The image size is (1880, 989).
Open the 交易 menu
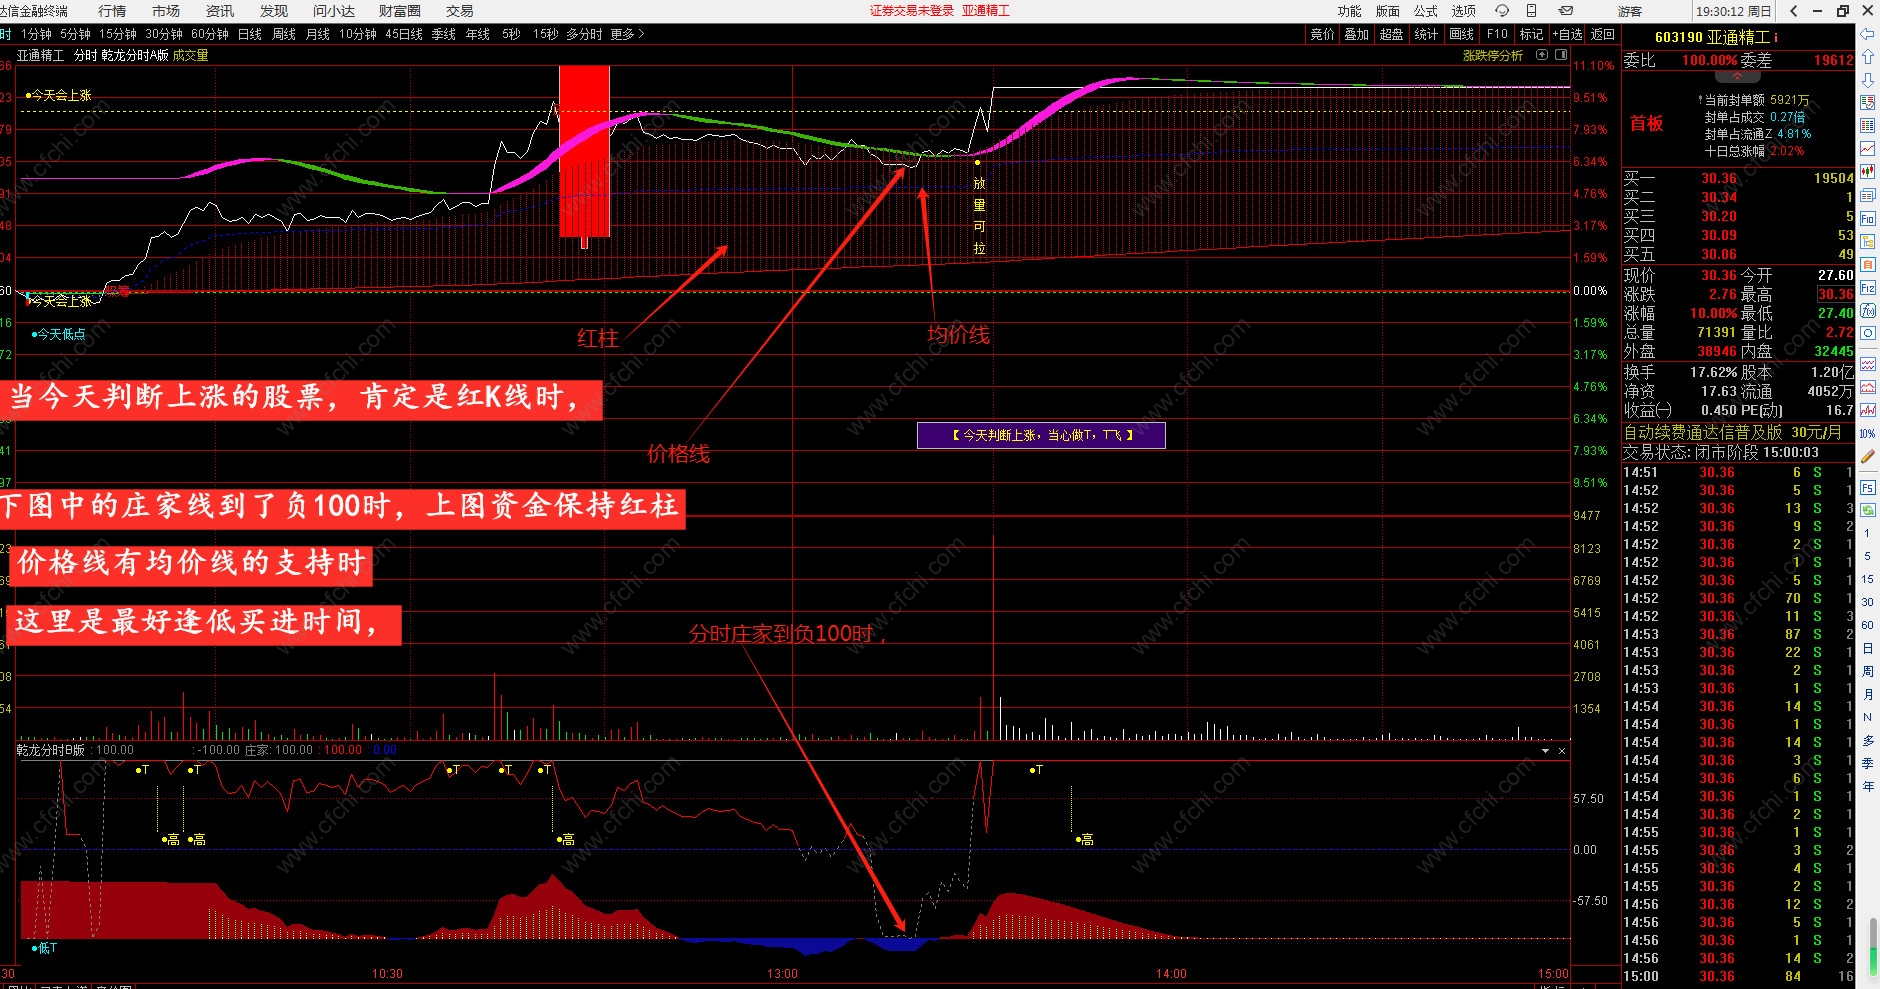pyautogui.click(x=460, y=11)
